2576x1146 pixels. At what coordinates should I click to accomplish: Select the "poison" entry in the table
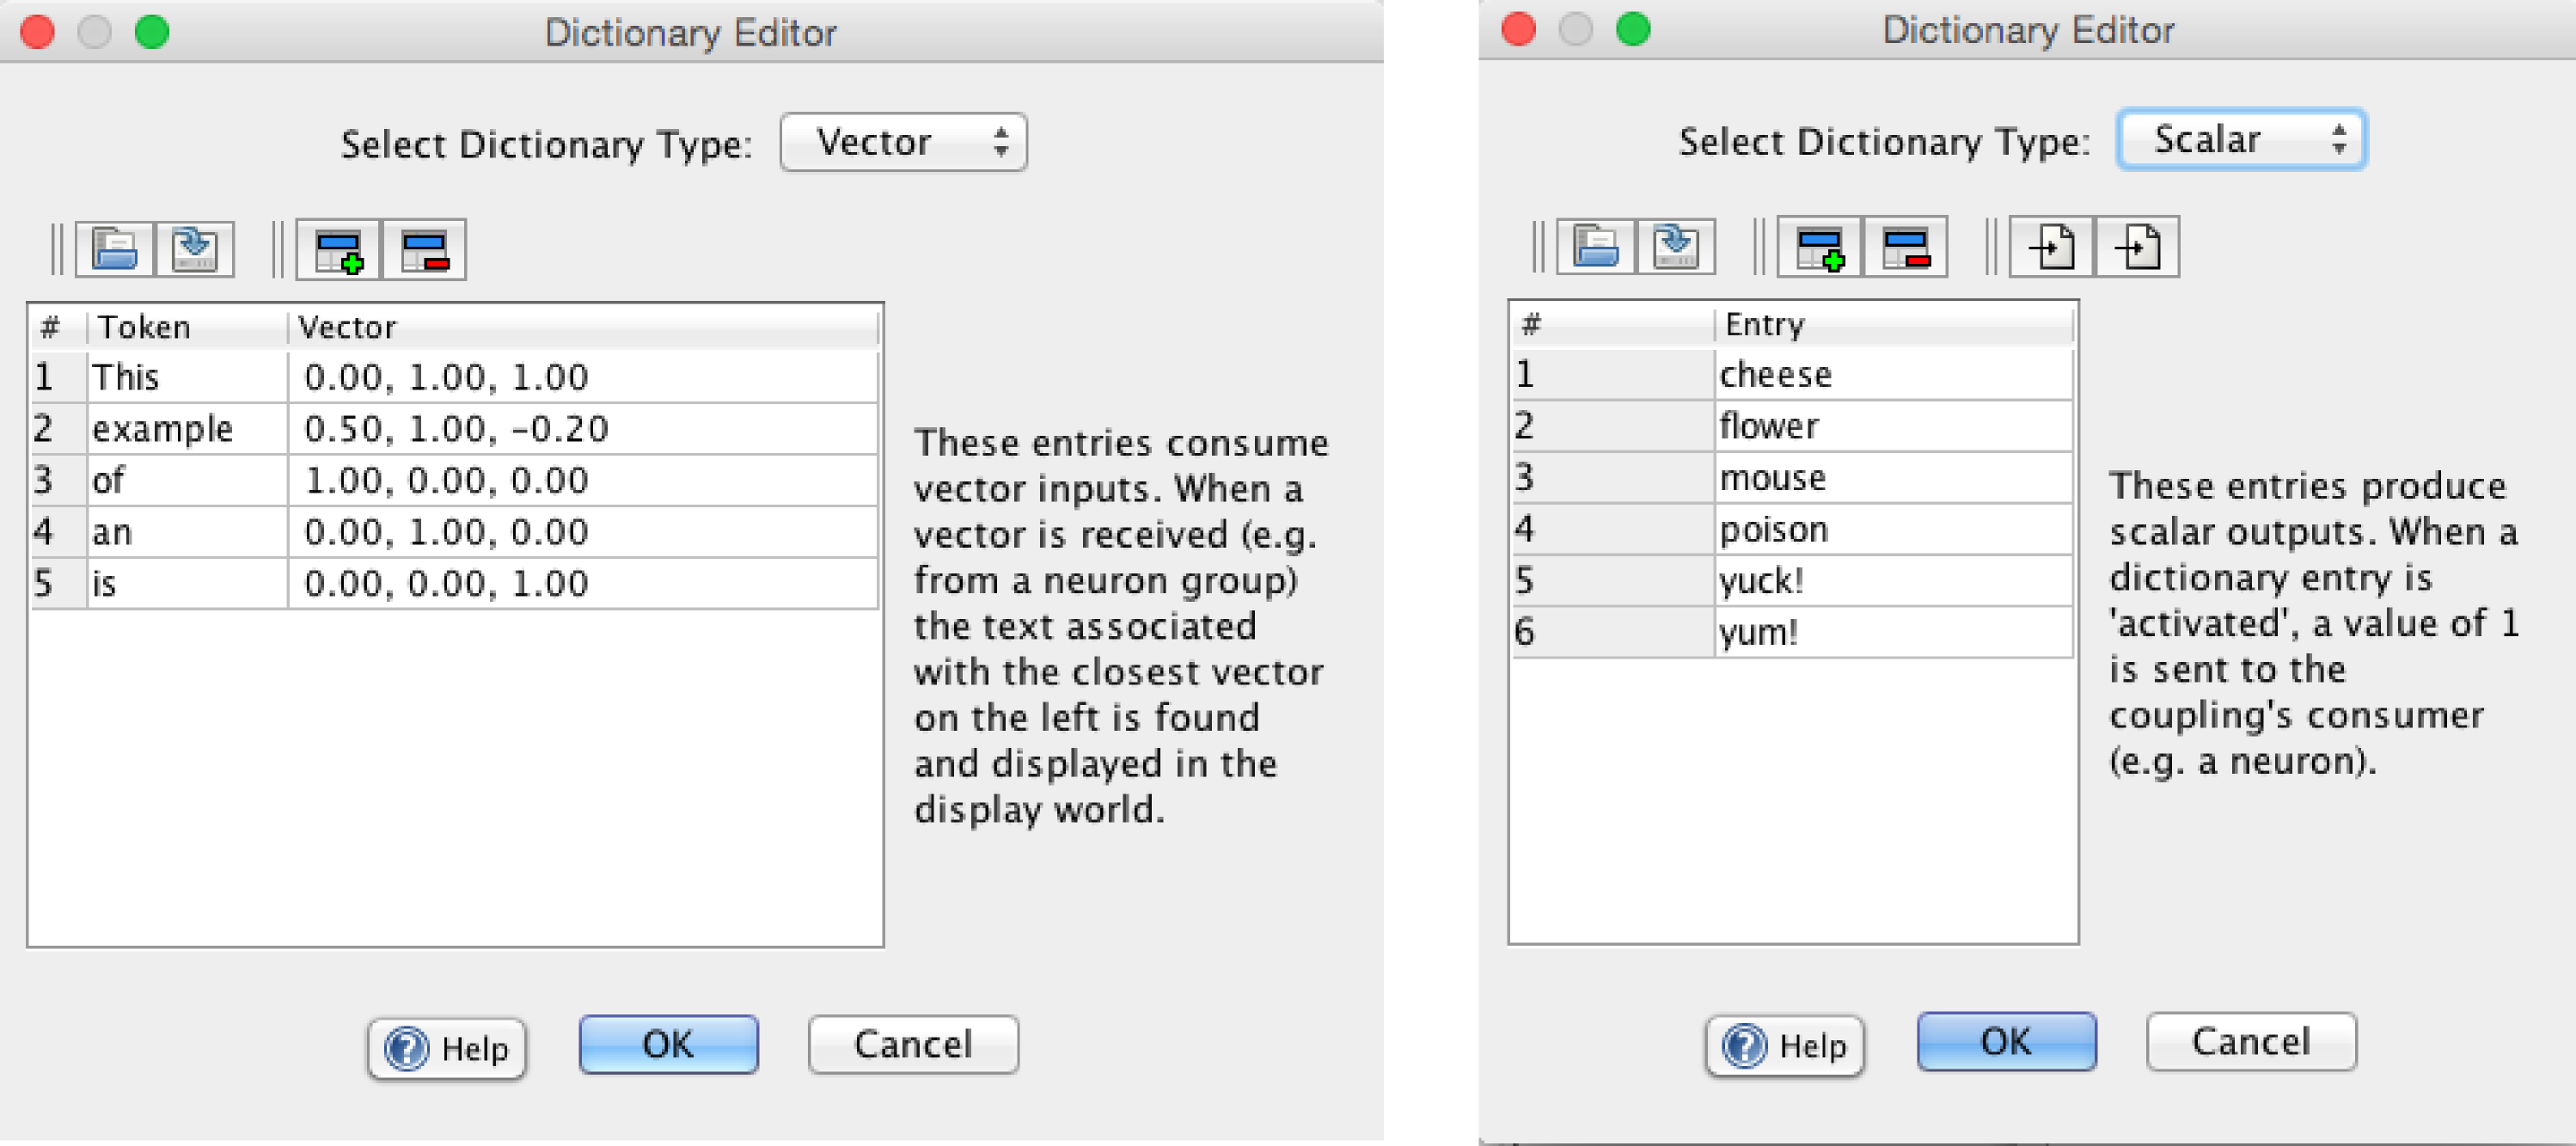(1774, 529)
